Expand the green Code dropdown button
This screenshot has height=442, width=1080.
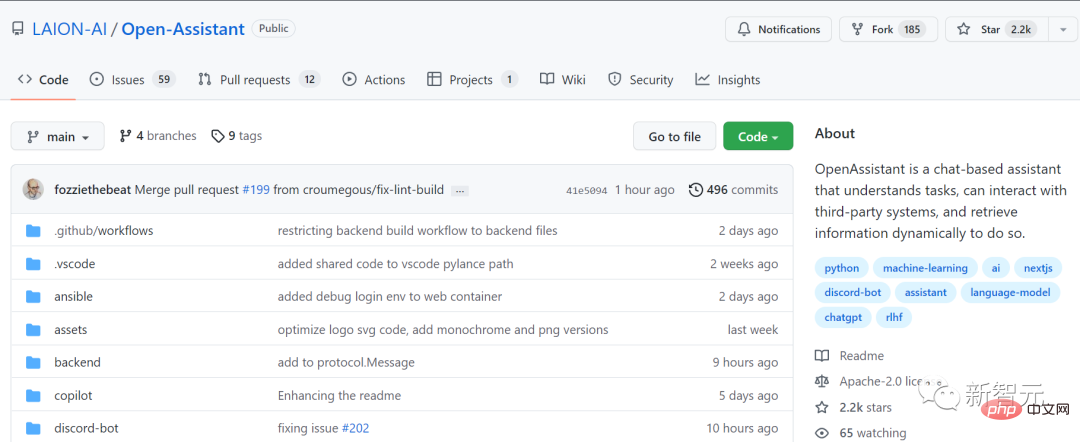click(x=757, y=137)
